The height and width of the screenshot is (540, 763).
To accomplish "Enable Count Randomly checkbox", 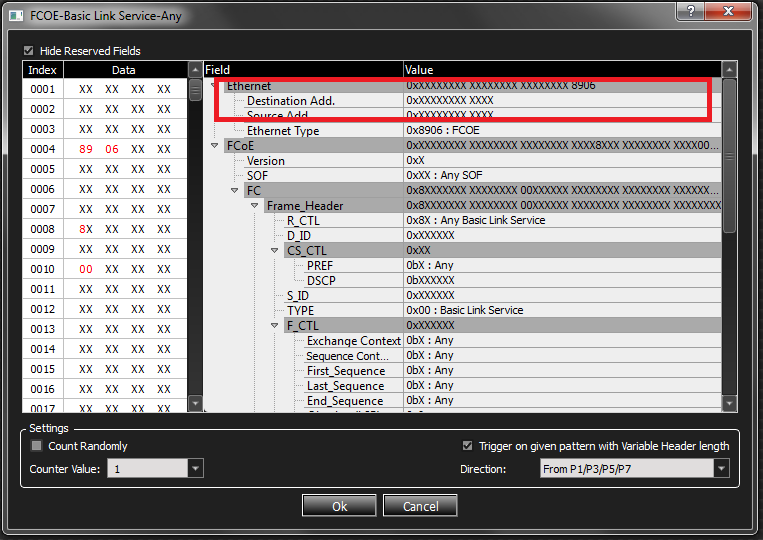I will coord(36,446).
